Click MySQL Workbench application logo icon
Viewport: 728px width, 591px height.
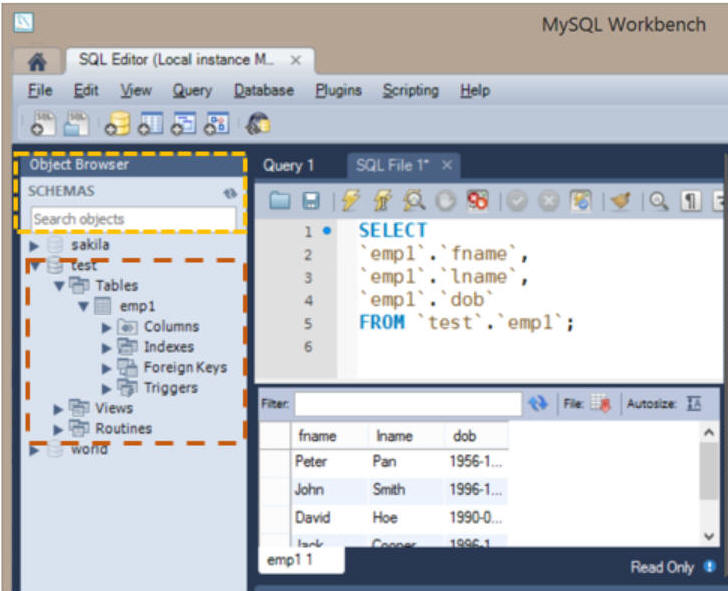click(23, 22)
